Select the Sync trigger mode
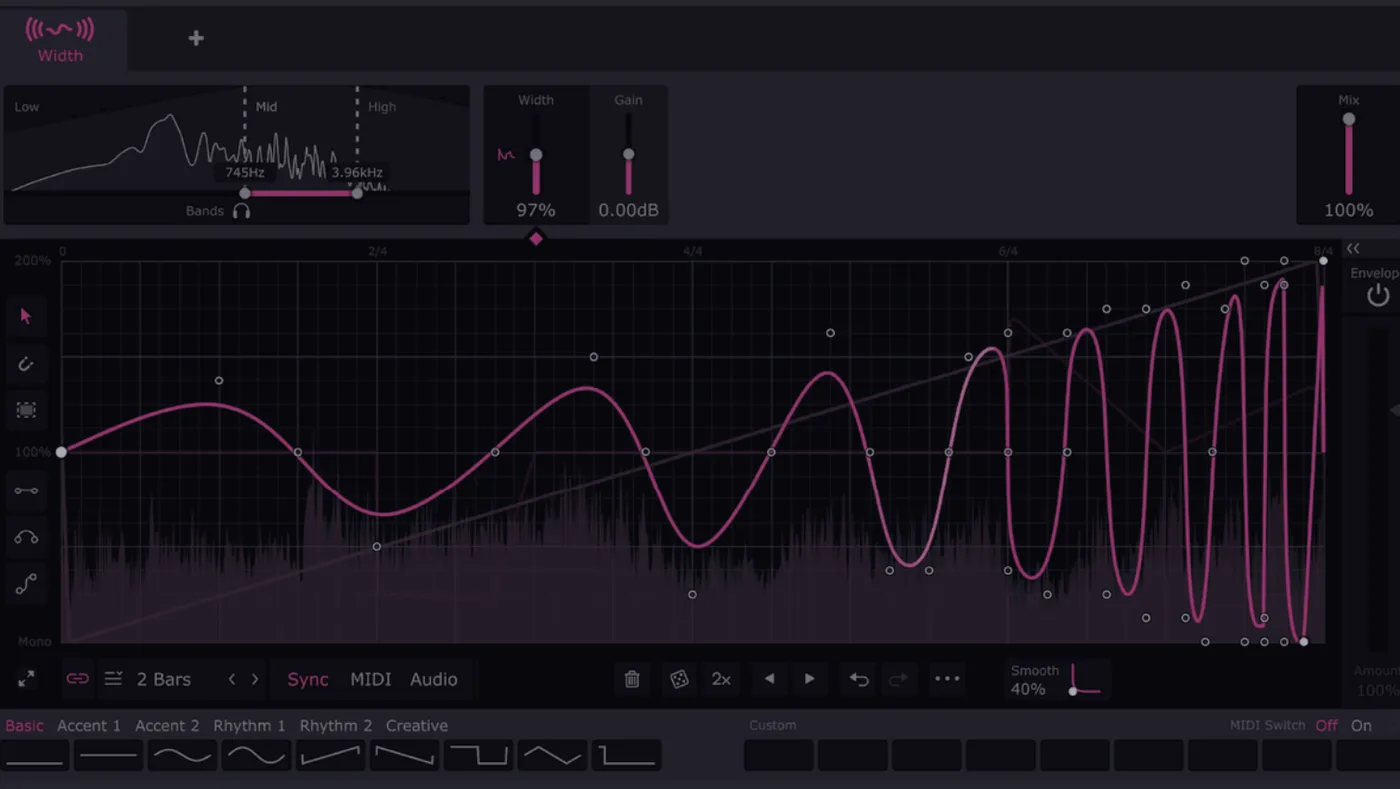The height and width of the screenshot is (789, 1400). 308,679
